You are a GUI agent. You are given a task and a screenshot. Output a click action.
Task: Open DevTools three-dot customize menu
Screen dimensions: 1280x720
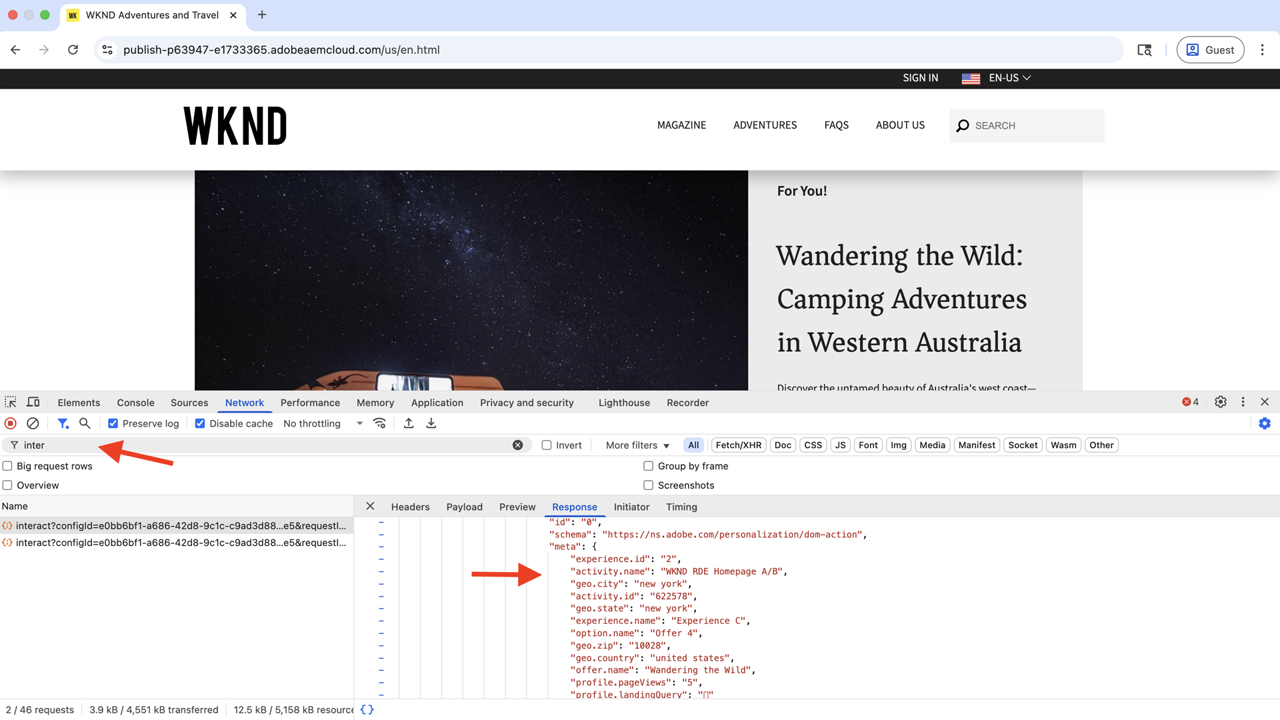point(1243,402)
